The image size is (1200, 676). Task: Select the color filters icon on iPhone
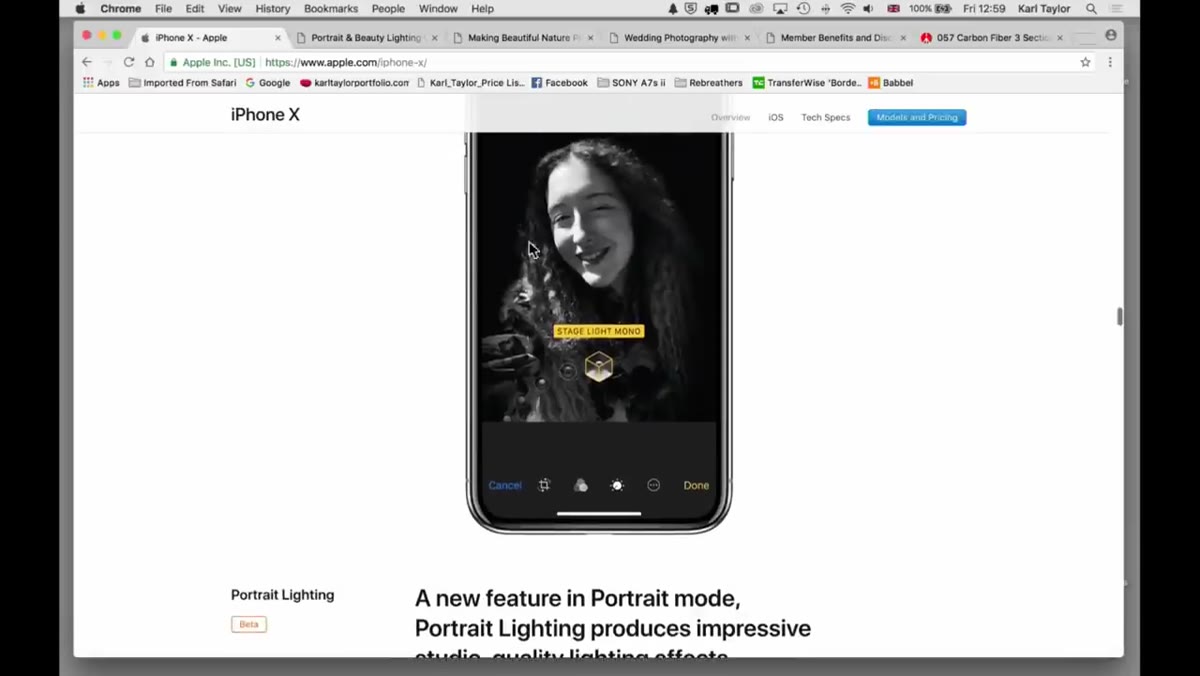tap(581, 485)
